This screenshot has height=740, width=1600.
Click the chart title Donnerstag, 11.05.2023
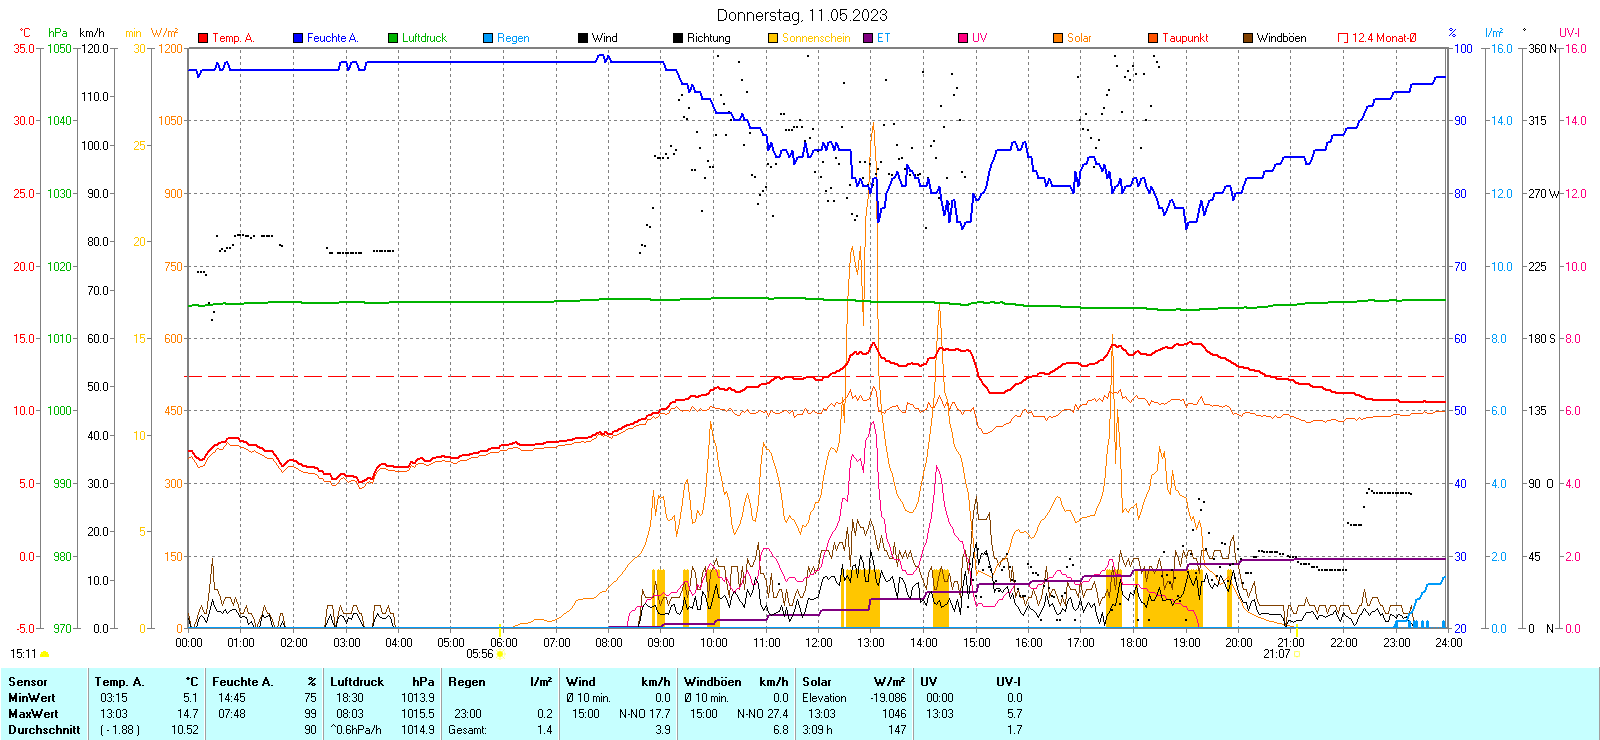801,15
